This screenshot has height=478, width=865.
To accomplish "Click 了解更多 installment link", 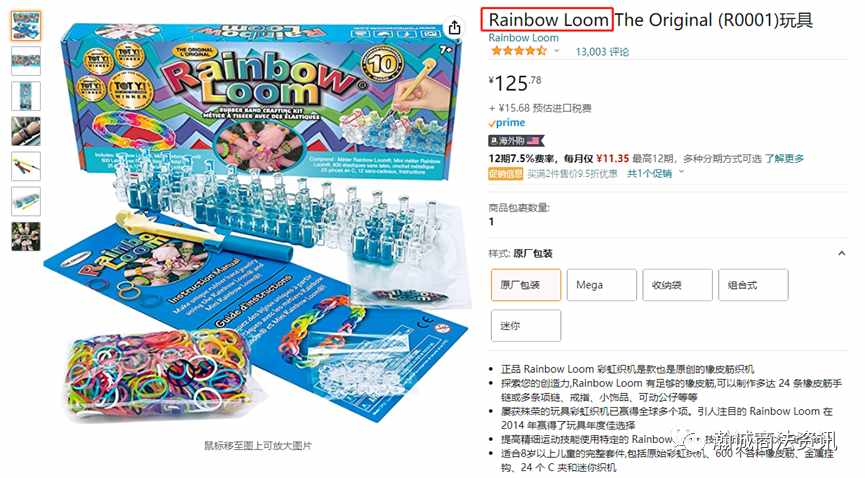I will [784, 158].
